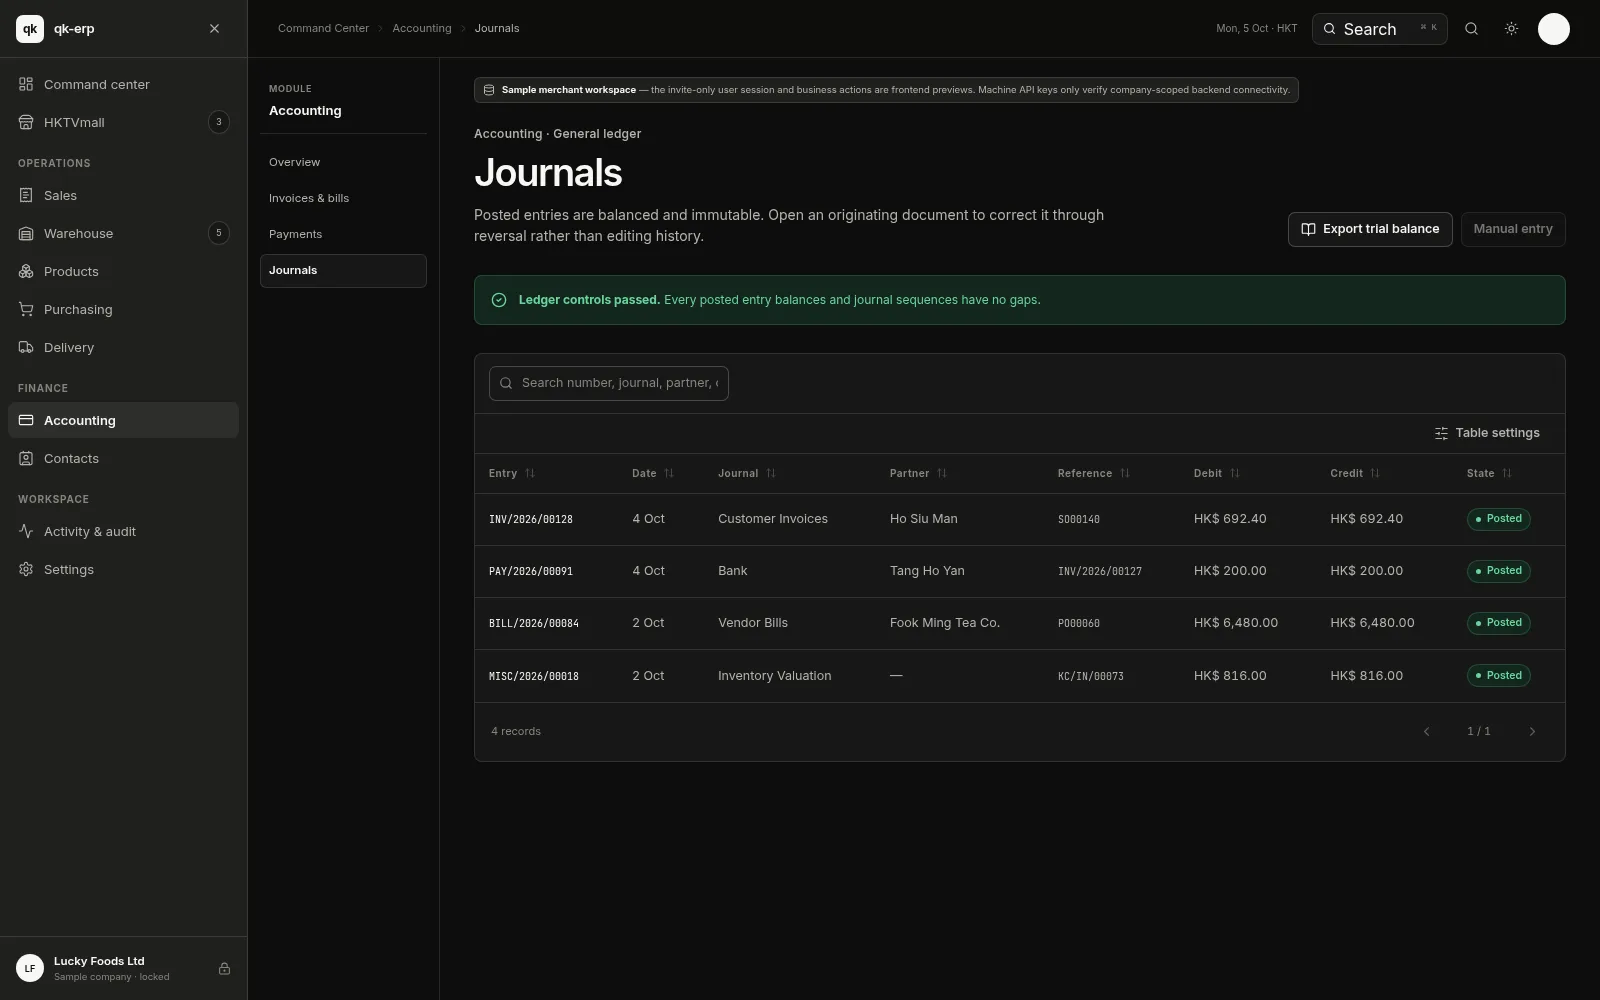Go to next page of records
The width and height of the screenshot is (1600, 1000).
pyautogui.click(x=1532, y=732)
